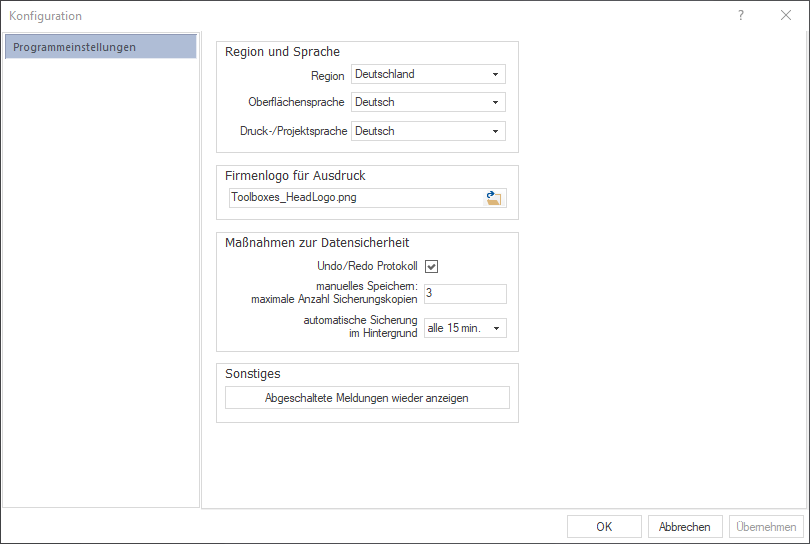810x544 pixels.
Task: Click the 'Druck-/Projektsprache' label
Action: tap(293, 131)
